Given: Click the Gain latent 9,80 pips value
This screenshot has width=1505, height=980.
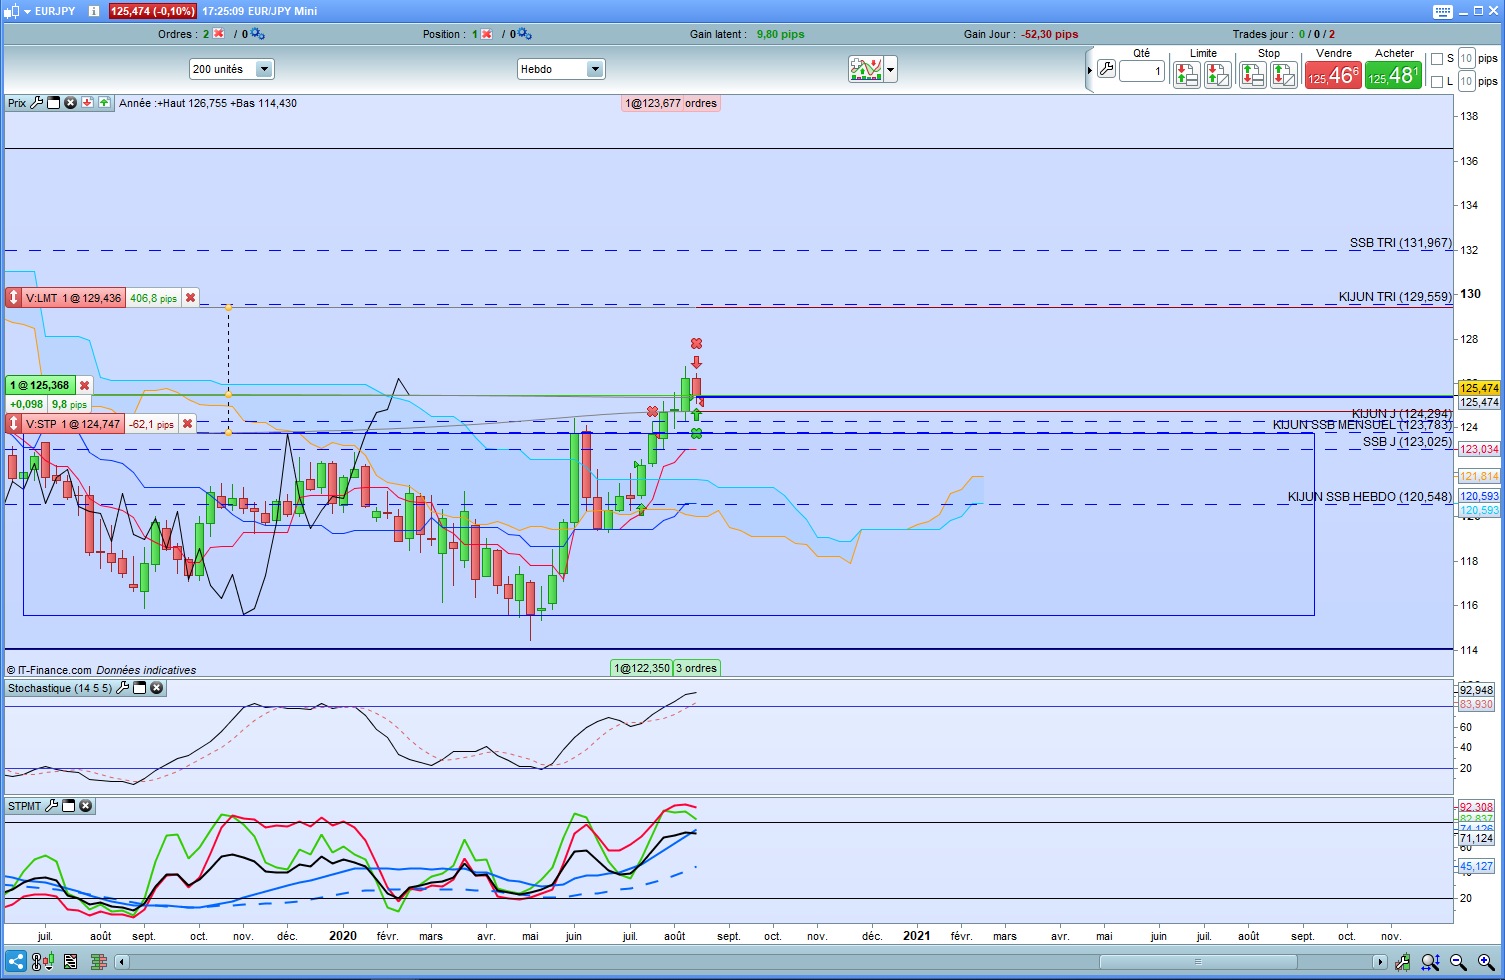Looking at the screenshot, I should 781,34.
